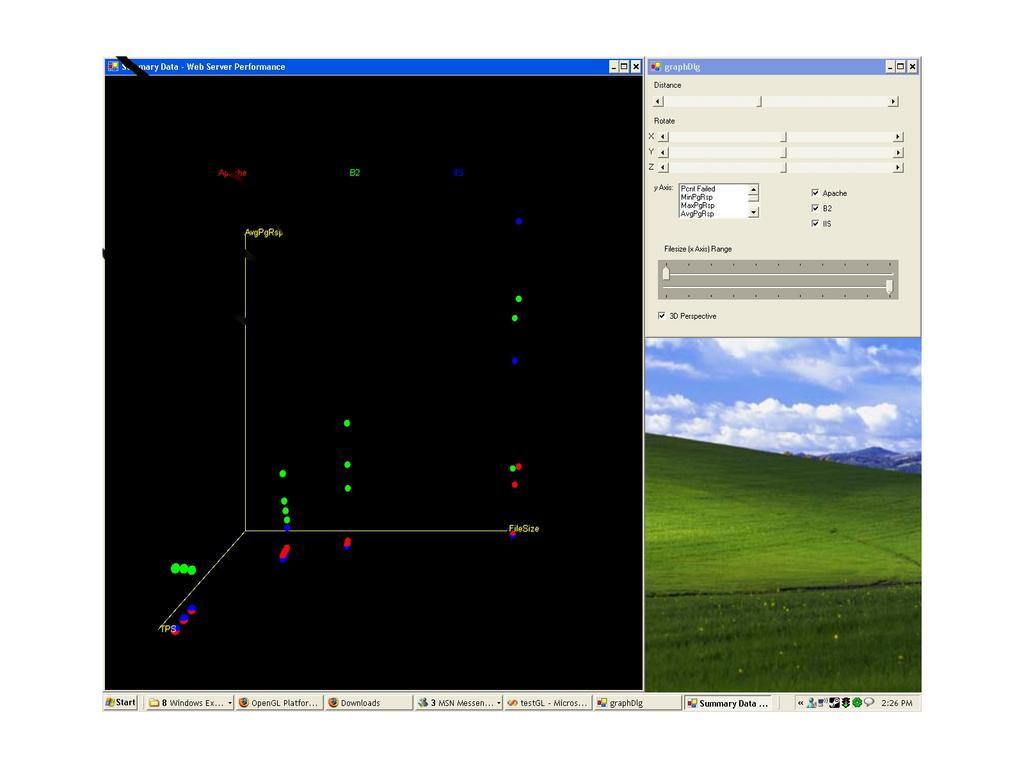Click the lower Filesize range slider handle
Image resolution: width=1024 pixels, height=768 pixels.
(889, 287)
